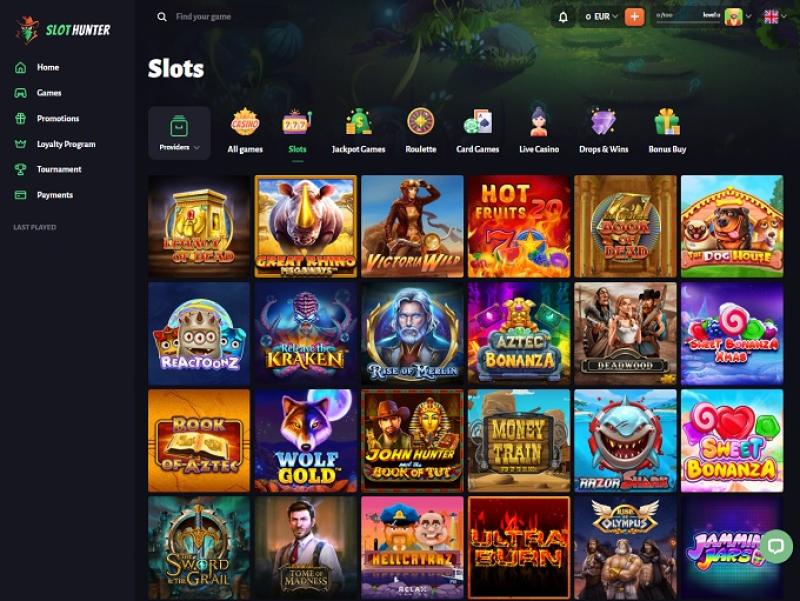Go to Promotions in the sidebar

click(x=58, y=118)
